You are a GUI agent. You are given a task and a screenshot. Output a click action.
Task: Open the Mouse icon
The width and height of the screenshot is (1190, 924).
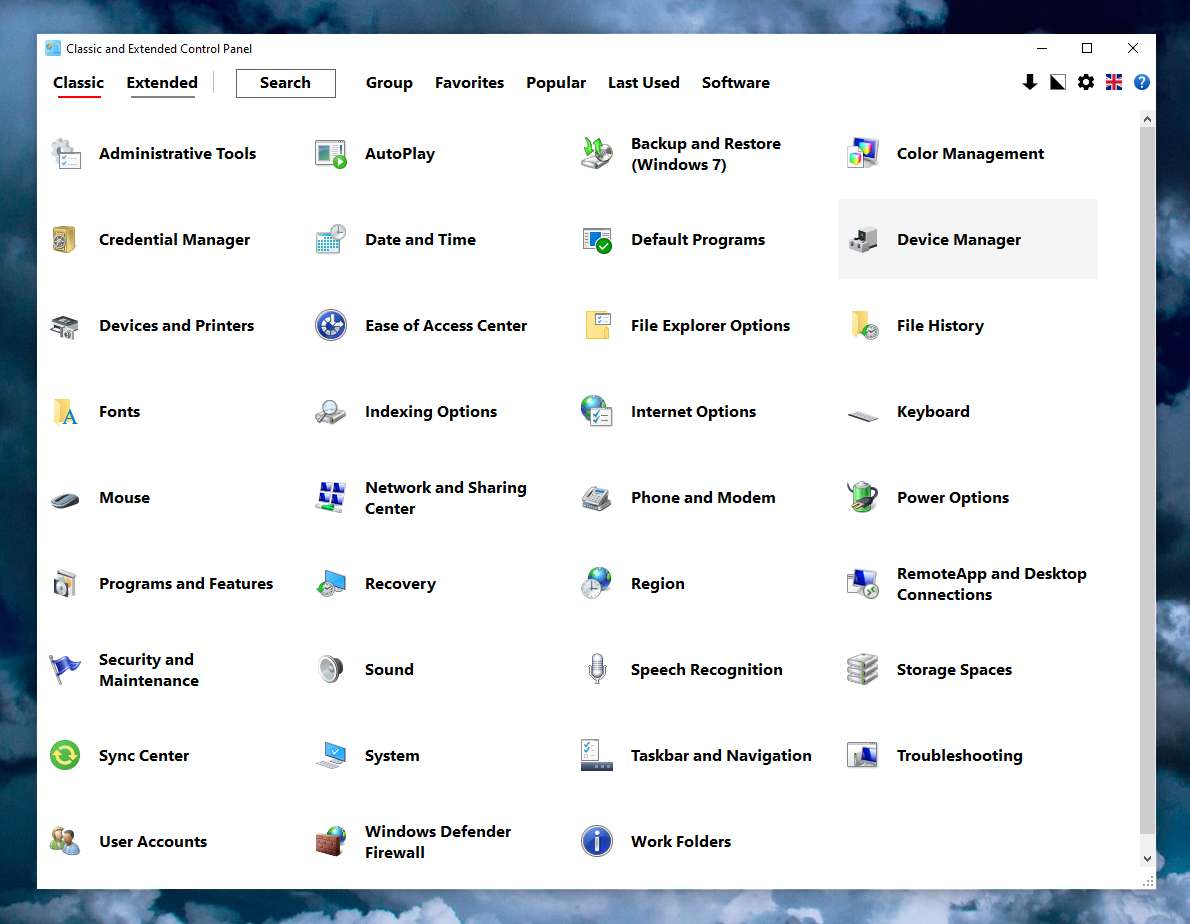coord(65,500)
